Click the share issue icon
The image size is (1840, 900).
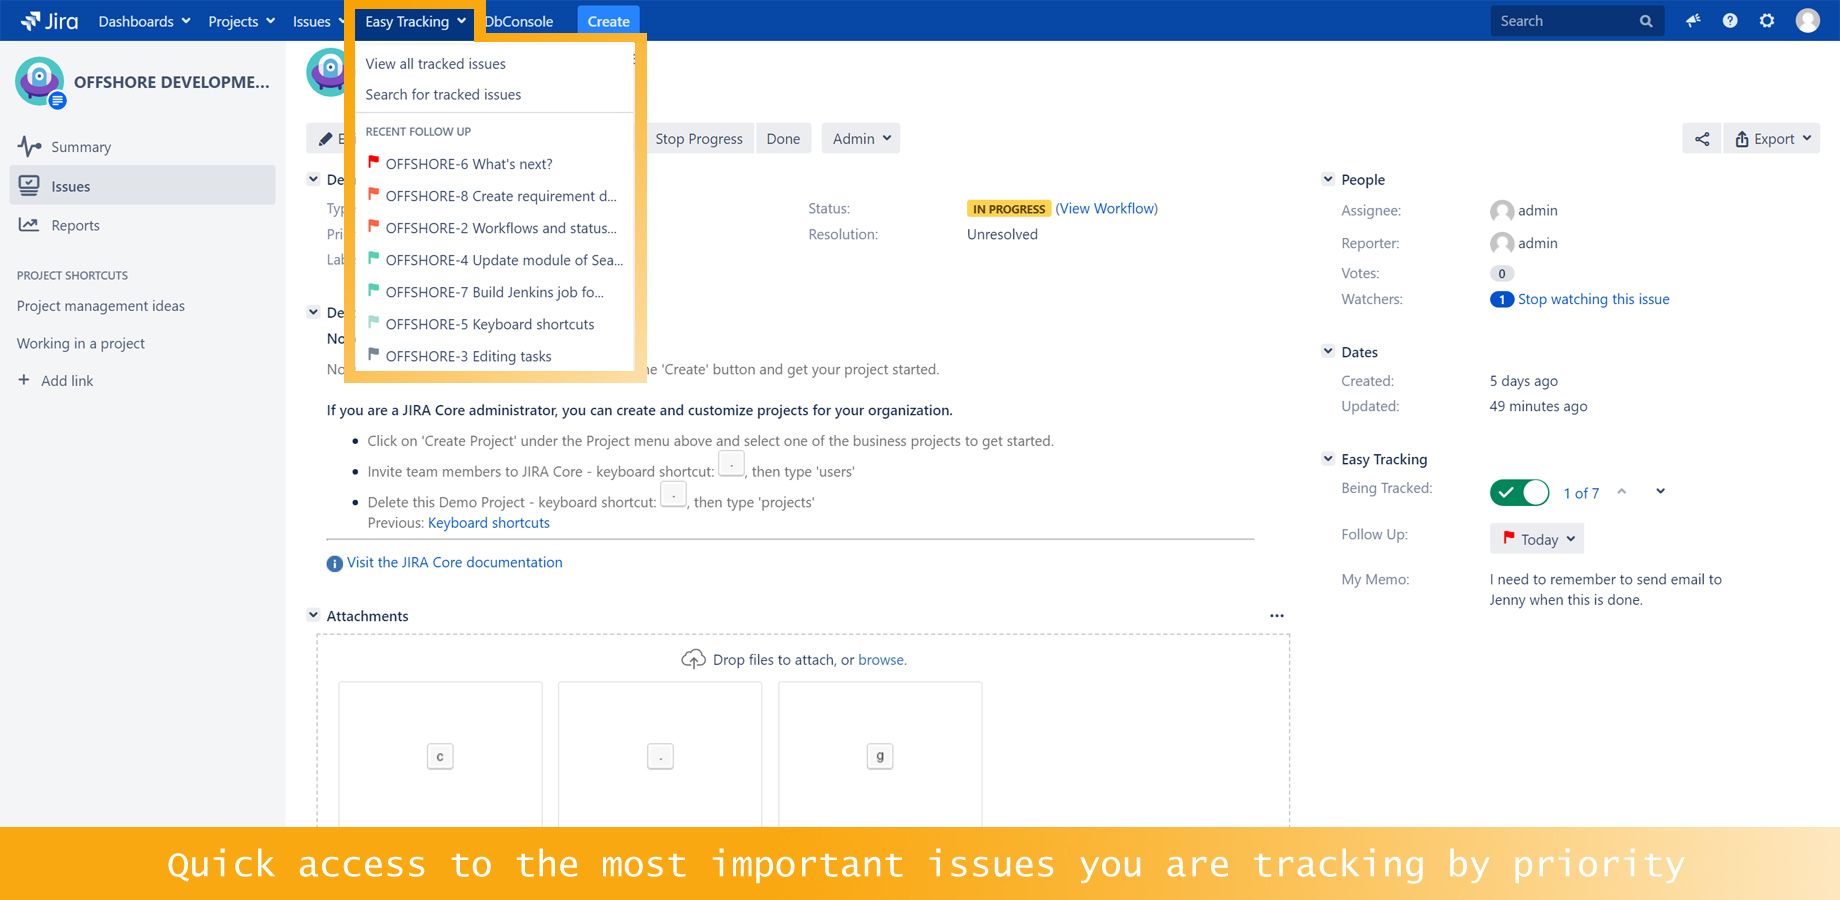coord(1702,139)
